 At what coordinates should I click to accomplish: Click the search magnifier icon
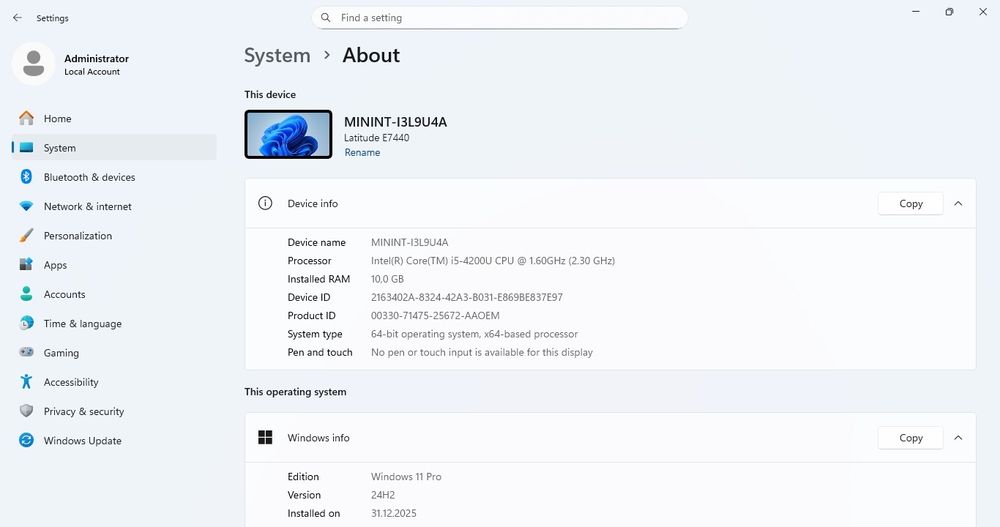(326, 18)
